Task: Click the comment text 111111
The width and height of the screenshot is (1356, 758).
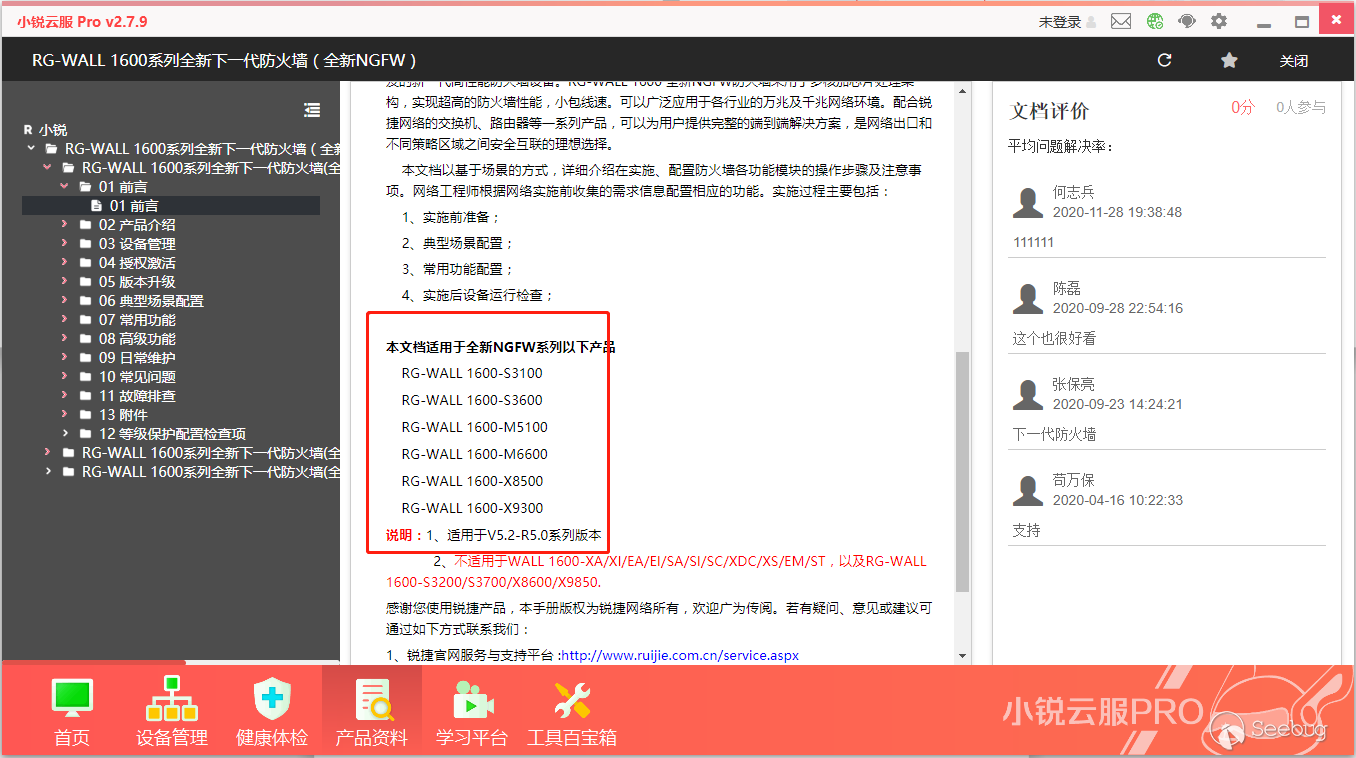Action: click(1034, 243)
